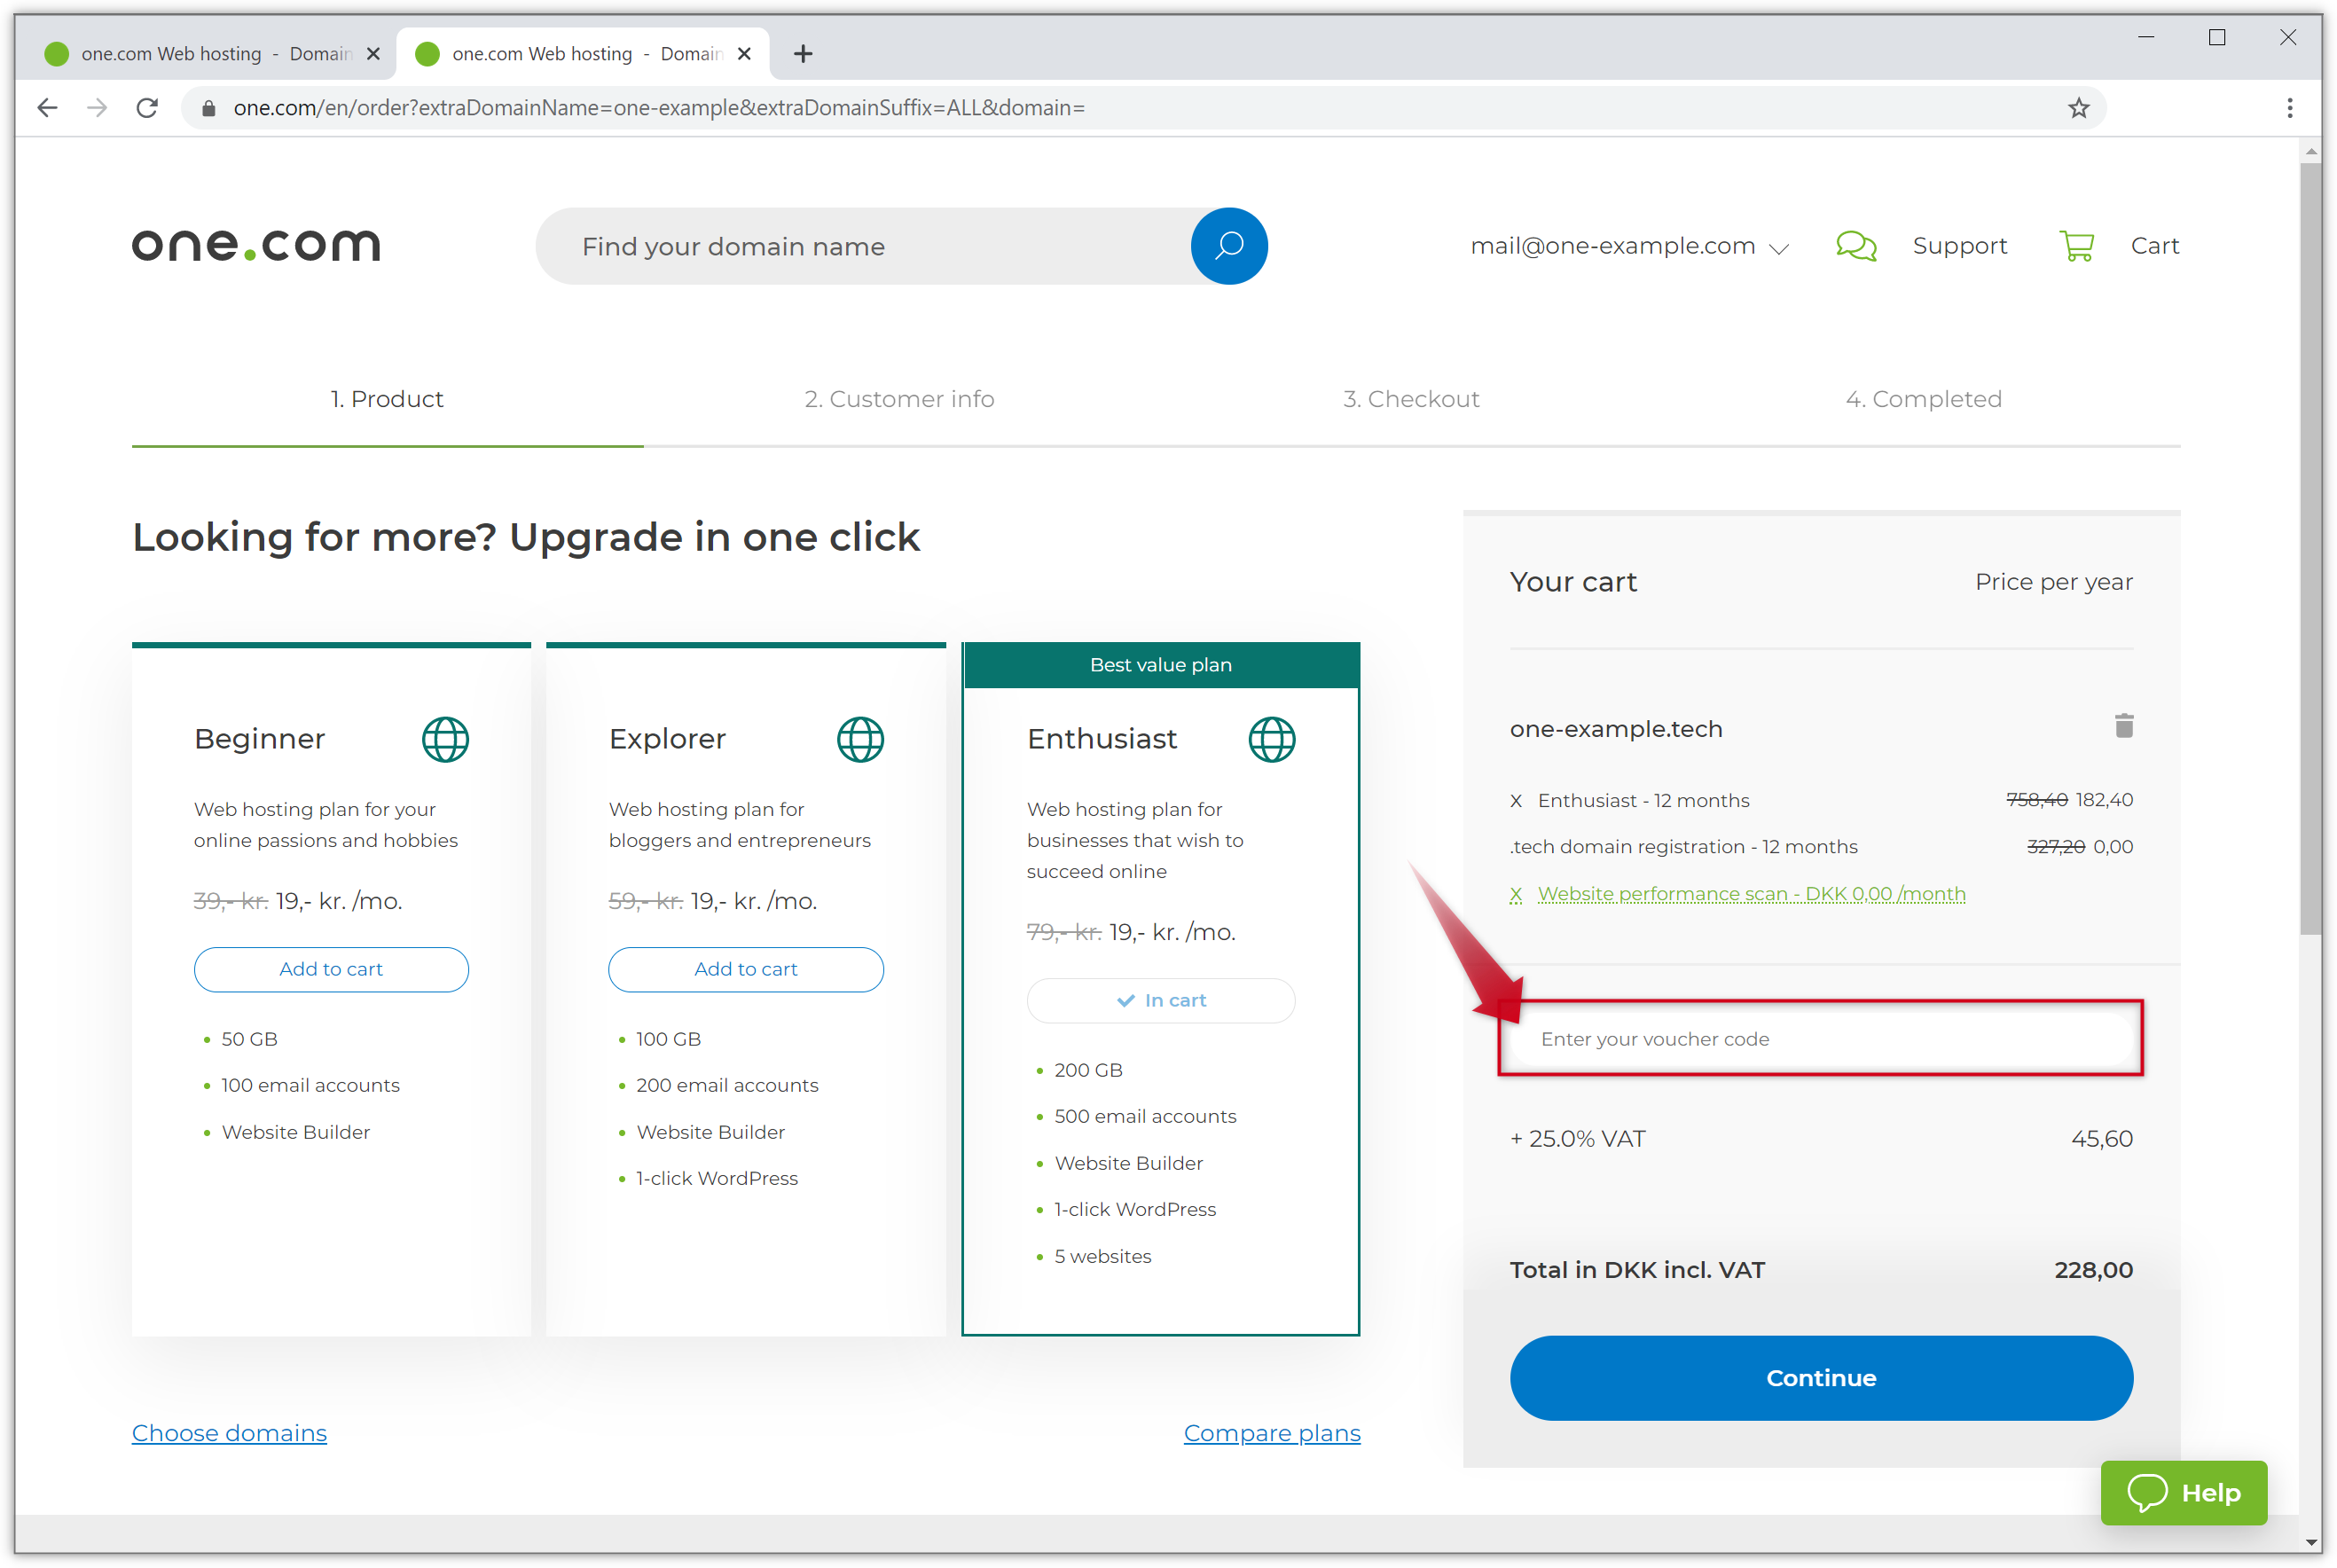Click the globe icon on Enthusiast plan
2337x1568 pixels.
(1270, 737)
